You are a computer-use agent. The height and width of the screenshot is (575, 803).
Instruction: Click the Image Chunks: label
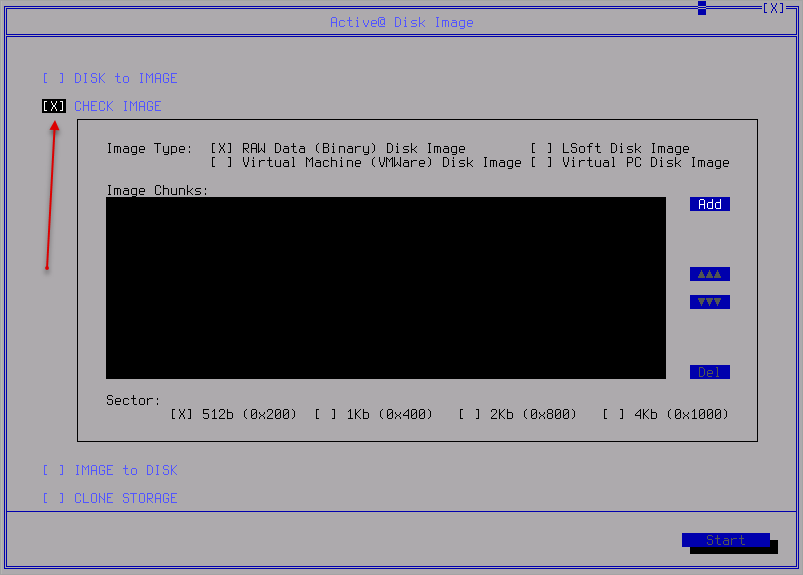click(x=157, y=190)
